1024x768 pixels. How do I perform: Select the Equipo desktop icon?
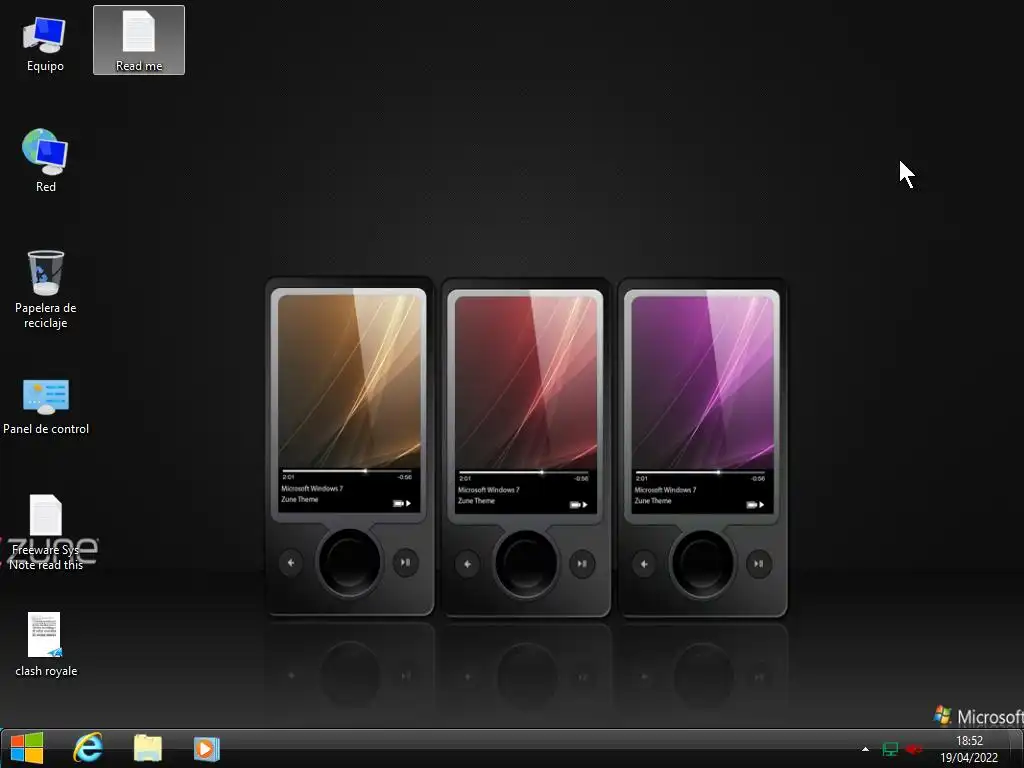[44, 43]
